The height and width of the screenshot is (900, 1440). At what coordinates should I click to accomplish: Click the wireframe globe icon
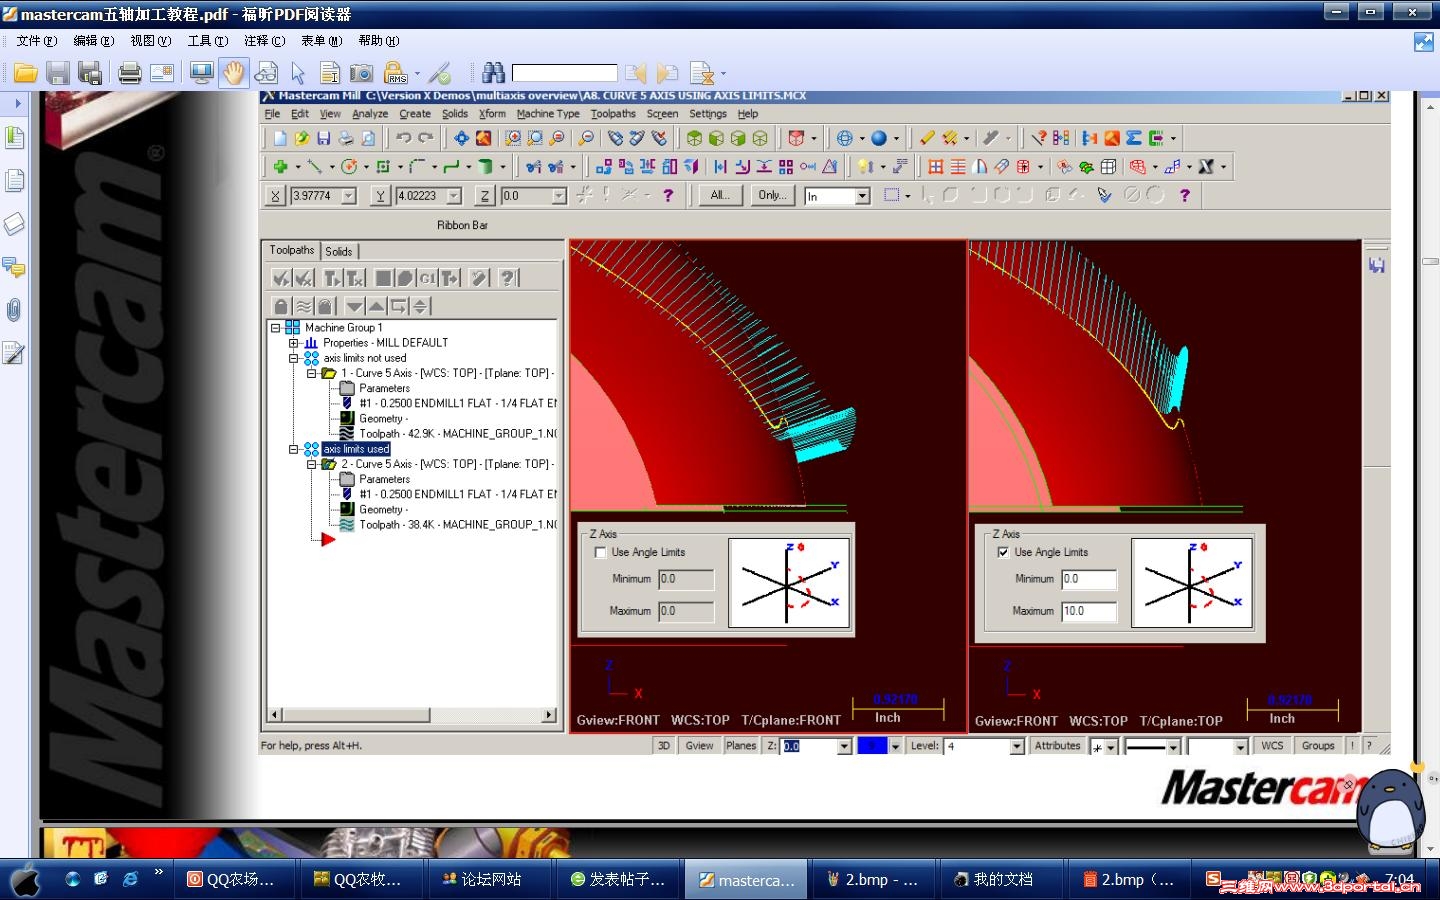coord(845,138)
